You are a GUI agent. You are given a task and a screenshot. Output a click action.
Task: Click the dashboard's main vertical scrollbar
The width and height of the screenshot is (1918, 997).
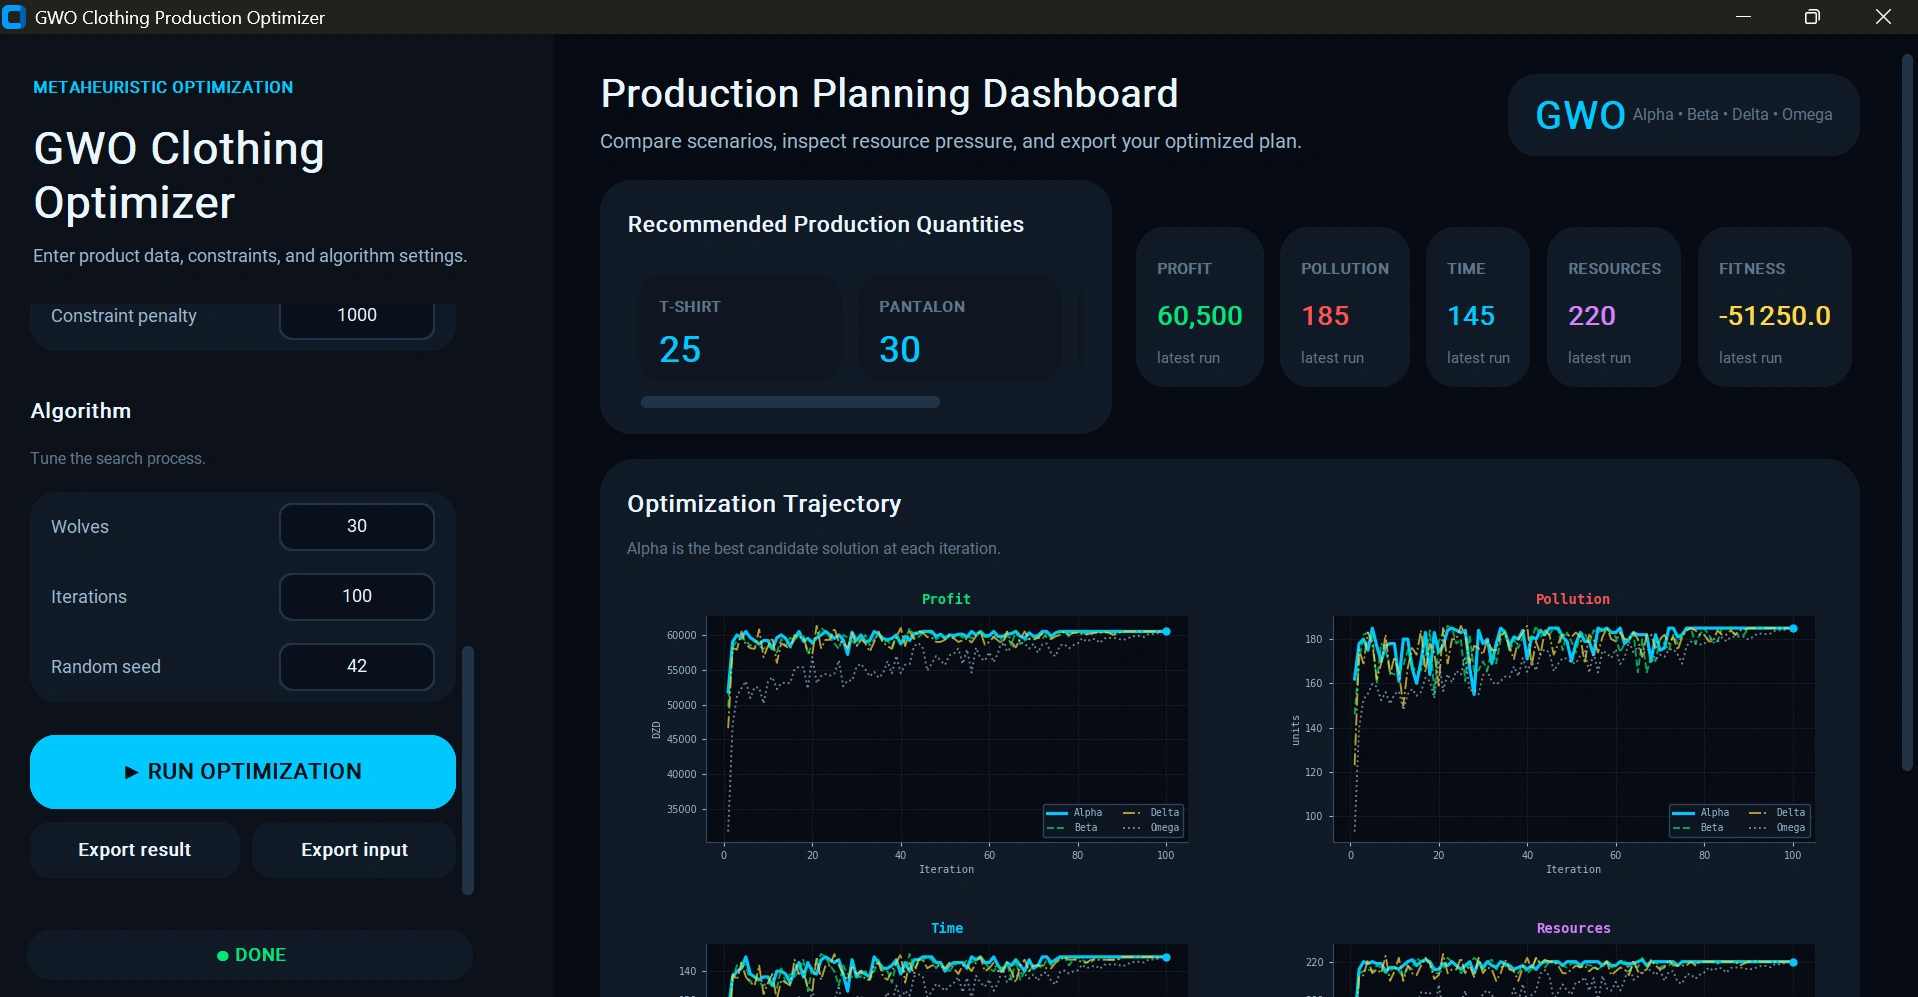1907,412
